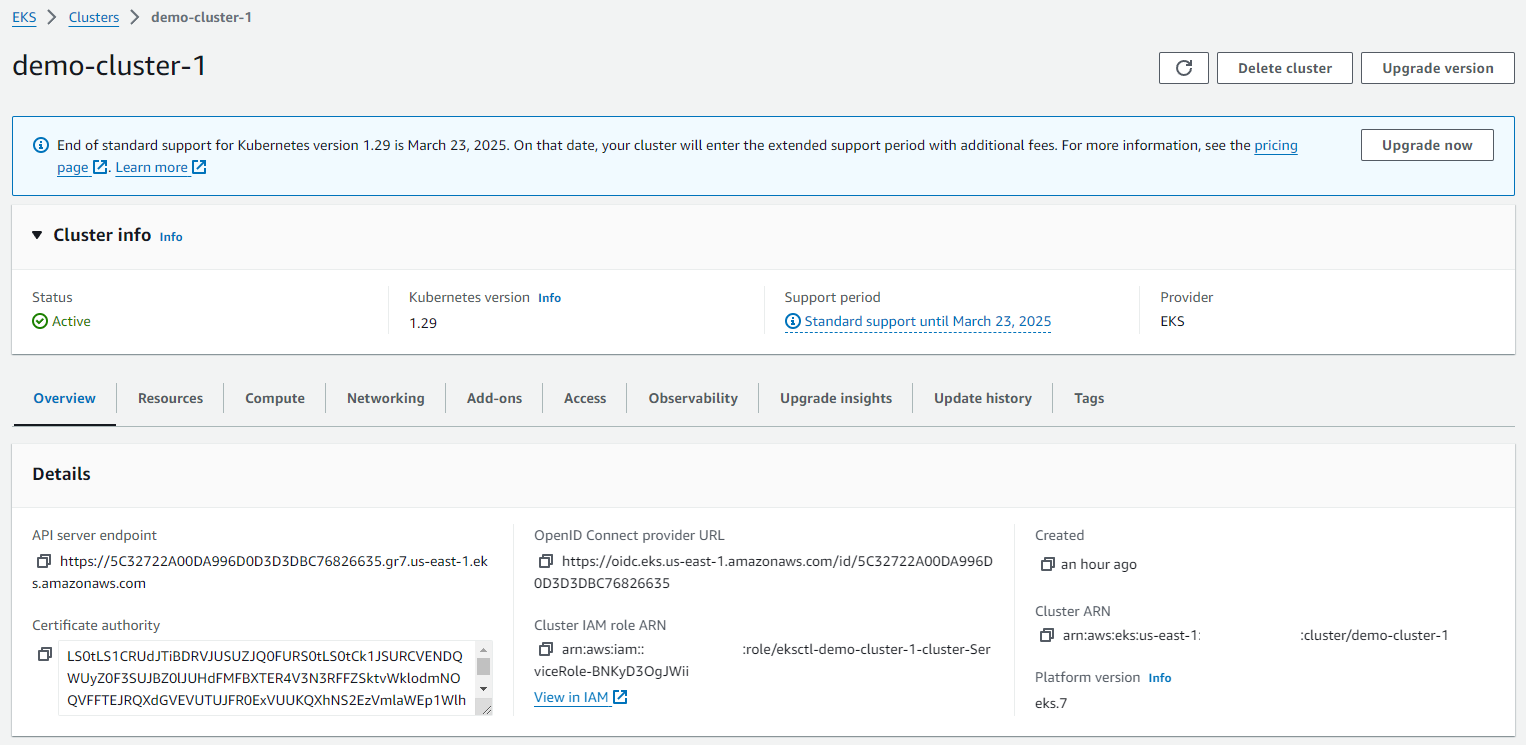Click the info icon in the support banner
The width and height of the screenshot is (1526, 745).
pos(41,145)
